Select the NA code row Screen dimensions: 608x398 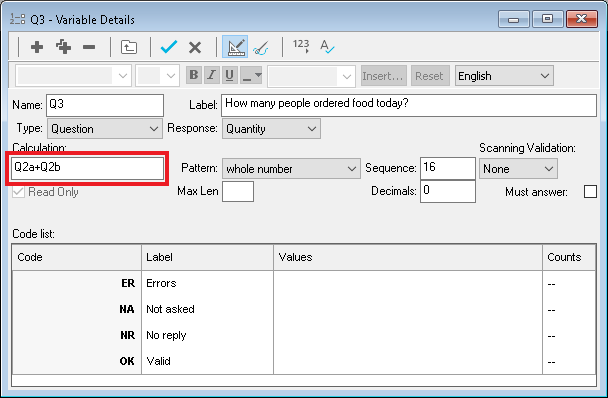[304, 309]
